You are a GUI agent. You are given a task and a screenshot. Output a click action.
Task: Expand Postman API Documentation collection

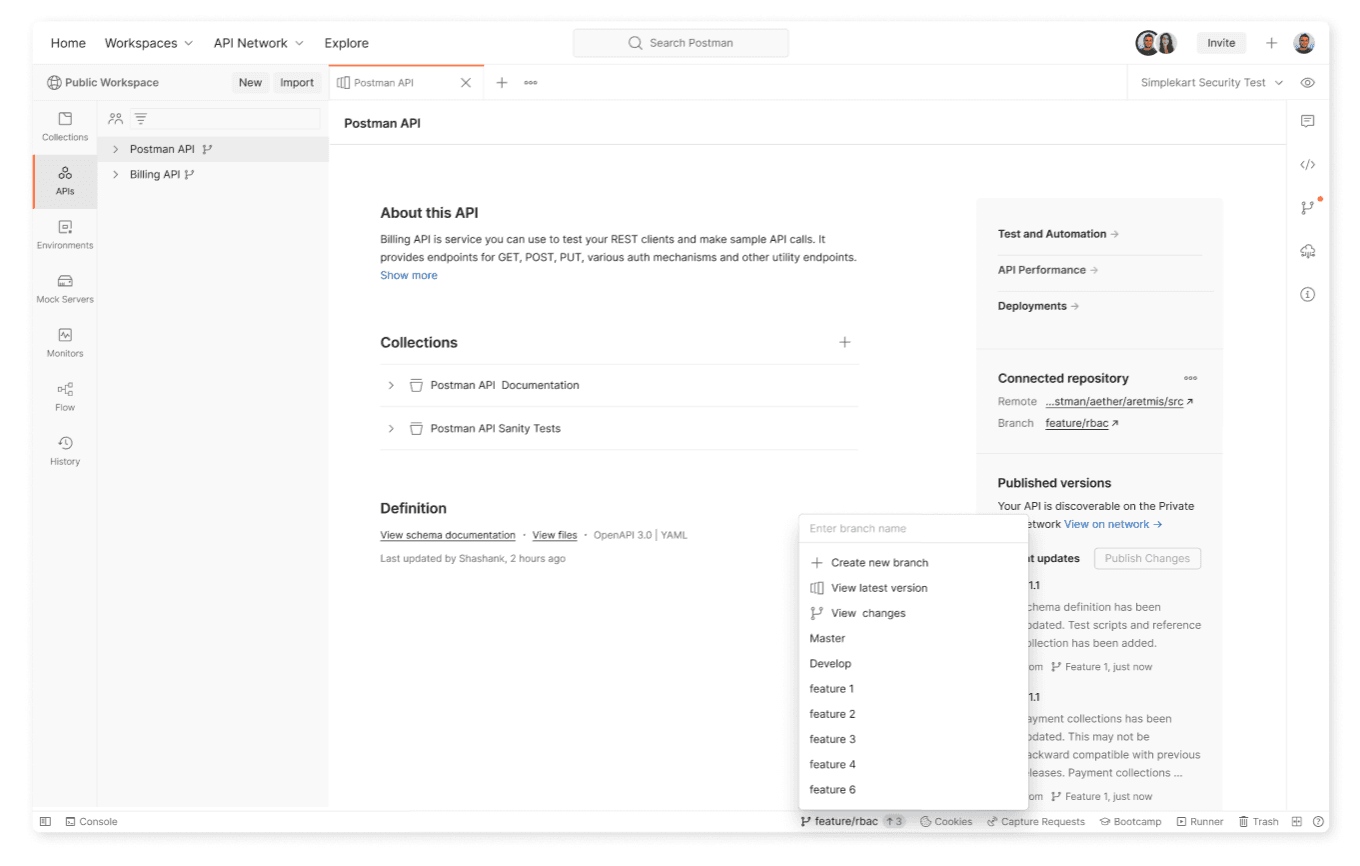coord(391,385)
